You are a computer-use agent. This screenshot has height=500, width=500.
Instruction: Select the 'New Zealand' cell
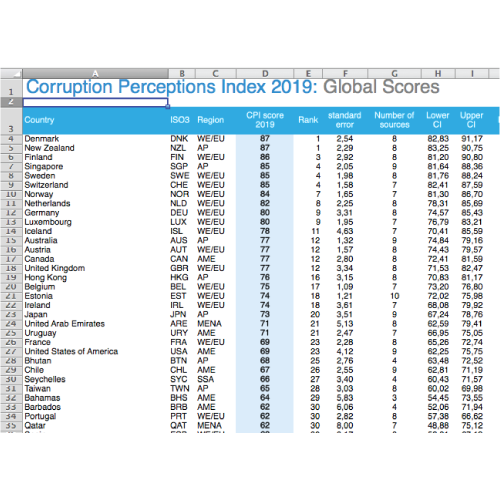[x=95, y=148]
